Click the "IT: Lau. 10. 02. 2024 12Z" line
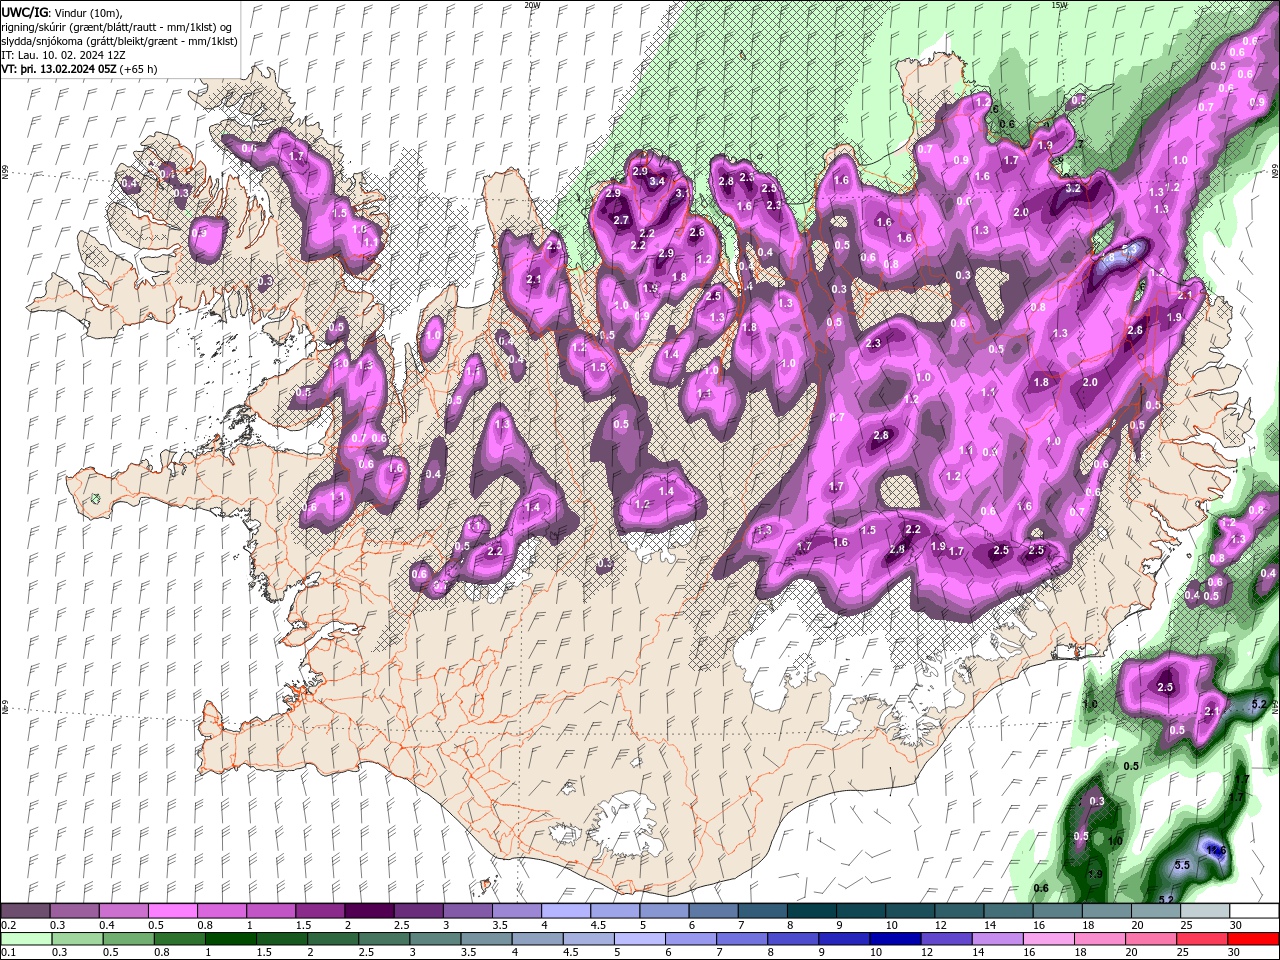1280x960 pixels. (63, 55)
